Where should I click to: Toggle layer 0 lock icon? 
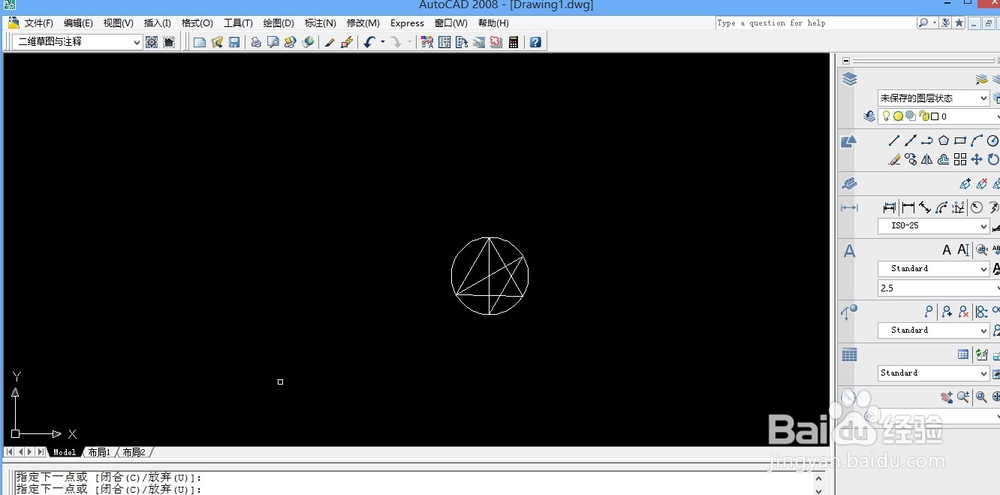pyautogui.click(x=922, y=117)
